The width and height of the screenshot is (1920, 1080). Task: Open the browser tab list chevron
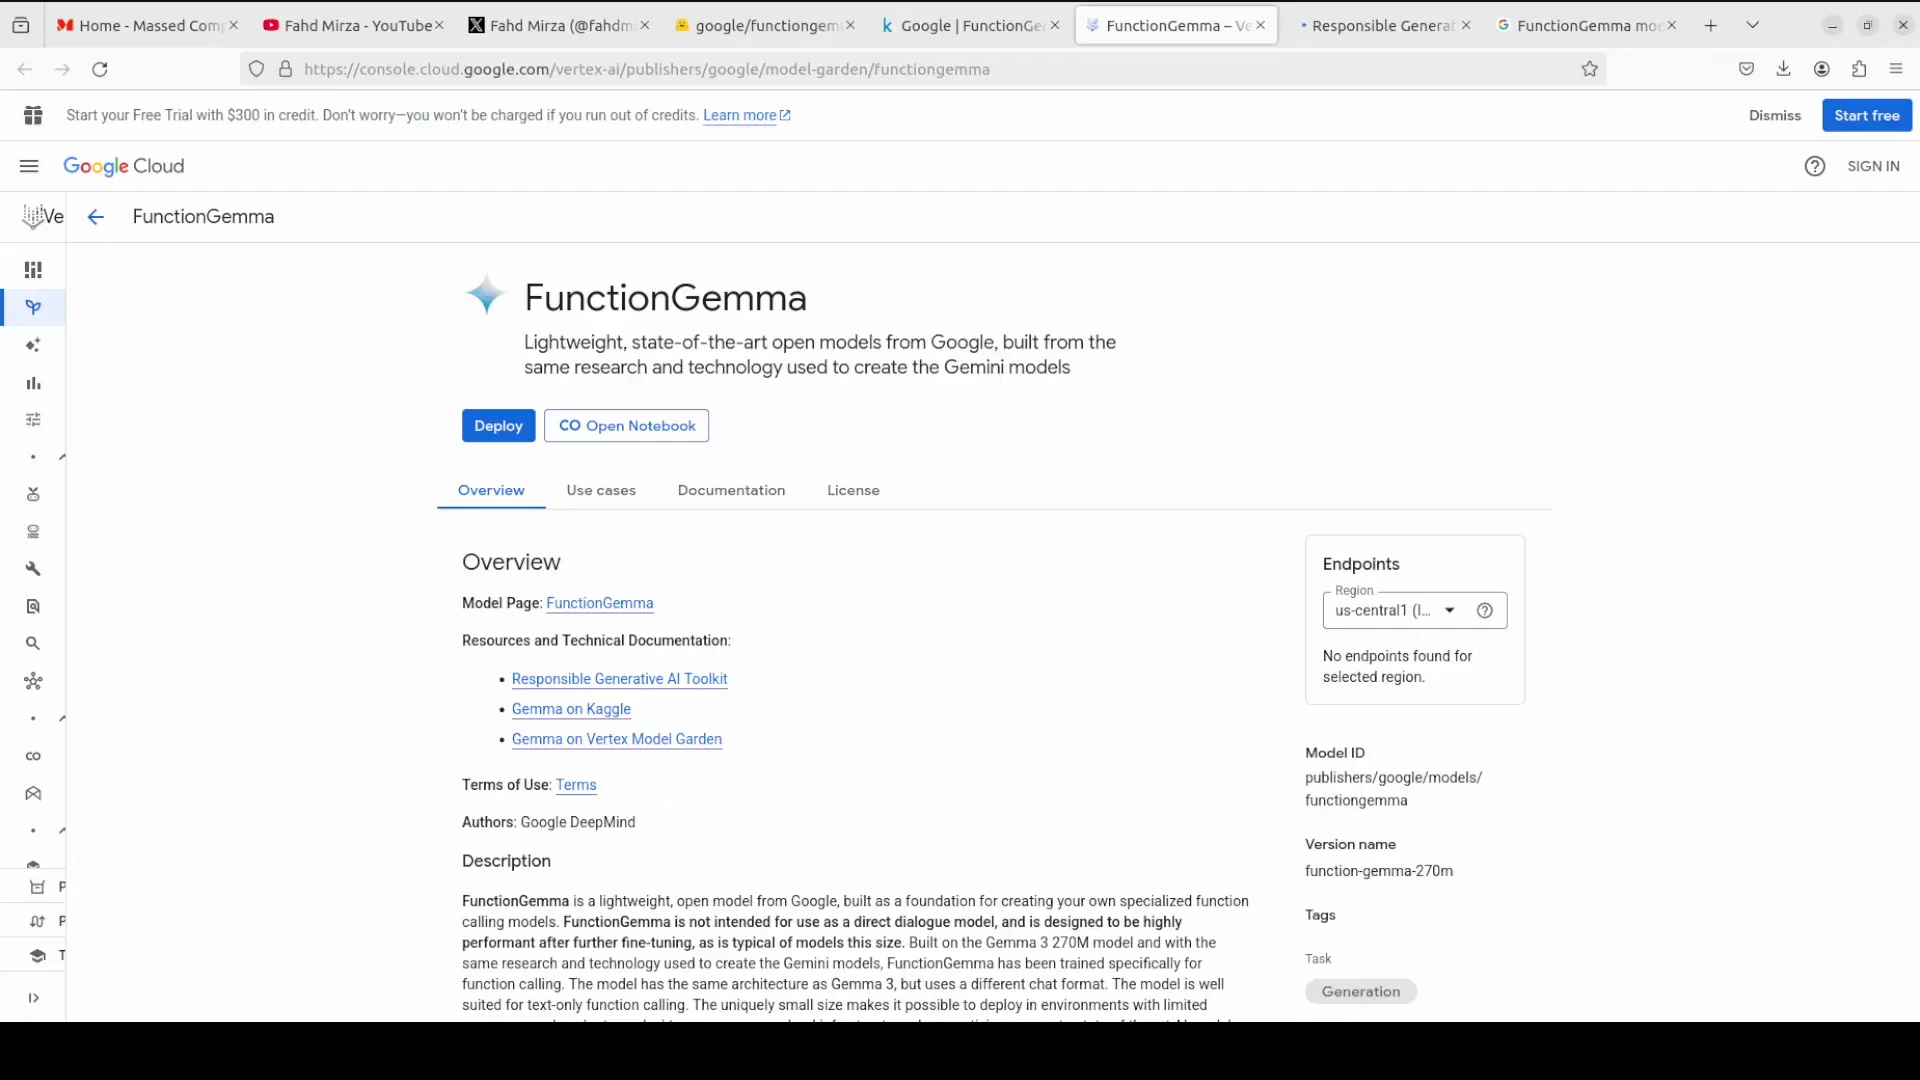pos(1753,24)
